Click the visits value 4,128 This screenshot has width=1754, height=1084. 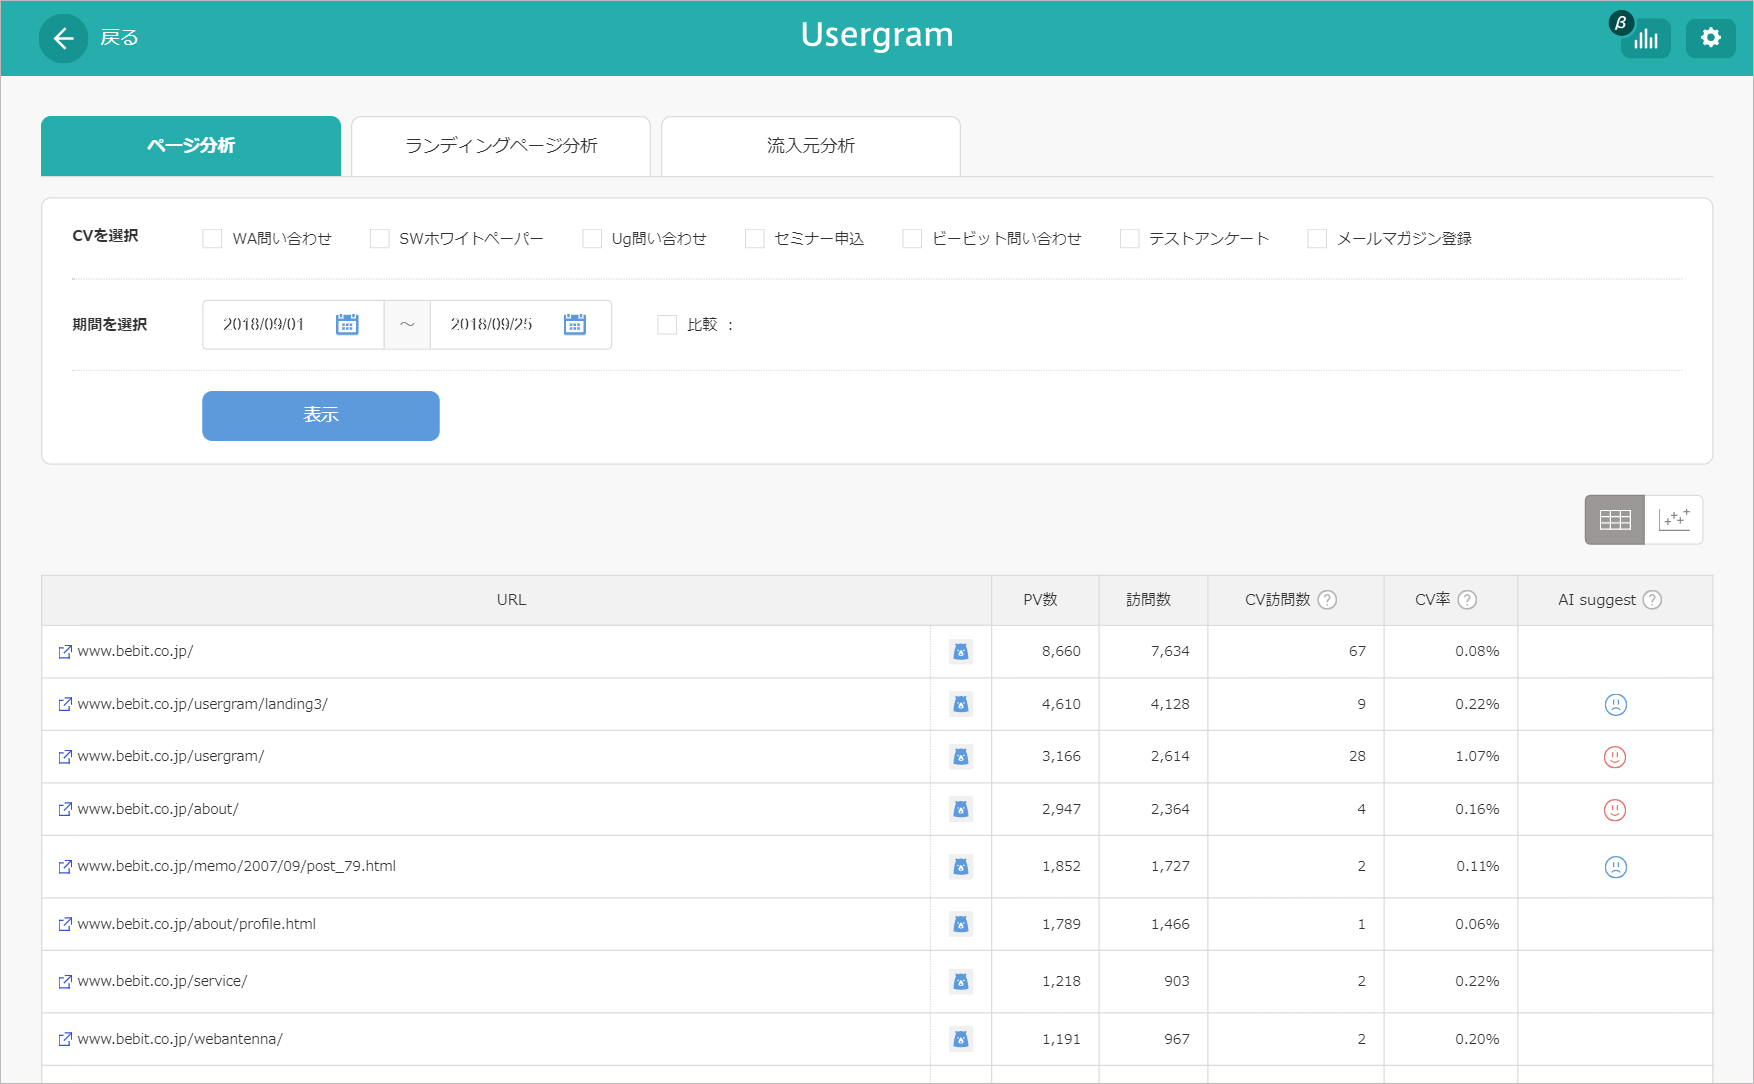(x=1170, y=704)
